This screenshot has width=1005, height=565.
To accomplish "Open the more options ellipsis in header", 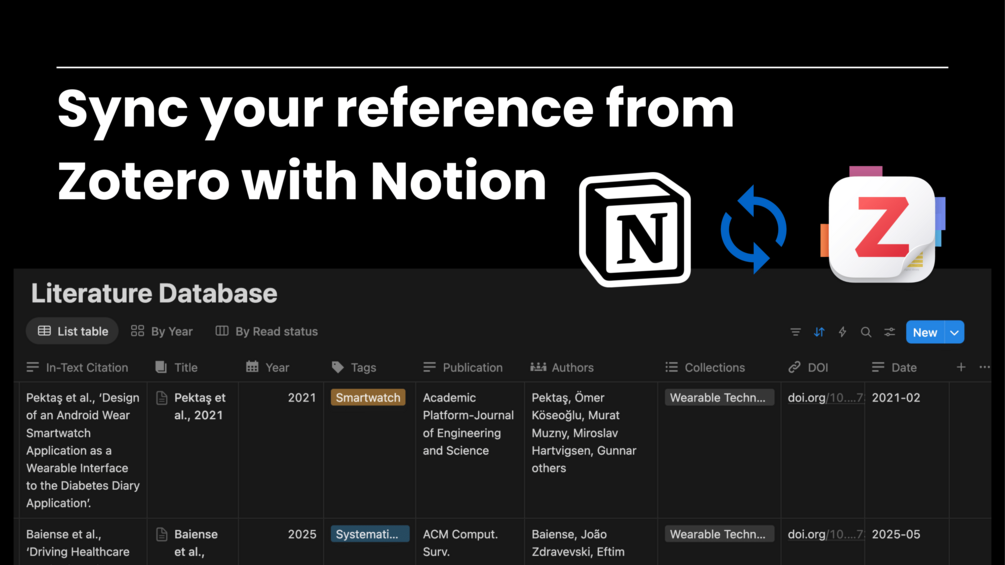I will (x=984, y=367).
